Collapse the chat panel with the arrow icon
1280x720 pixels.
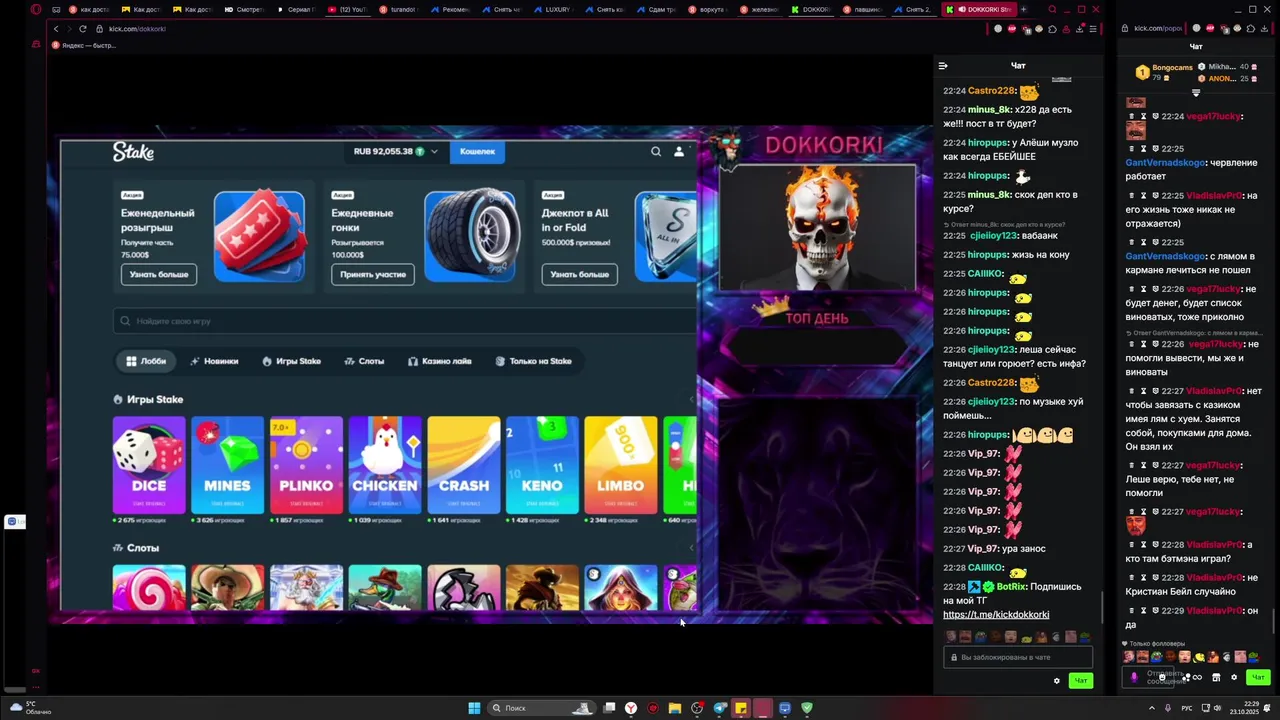click(942, 66)
